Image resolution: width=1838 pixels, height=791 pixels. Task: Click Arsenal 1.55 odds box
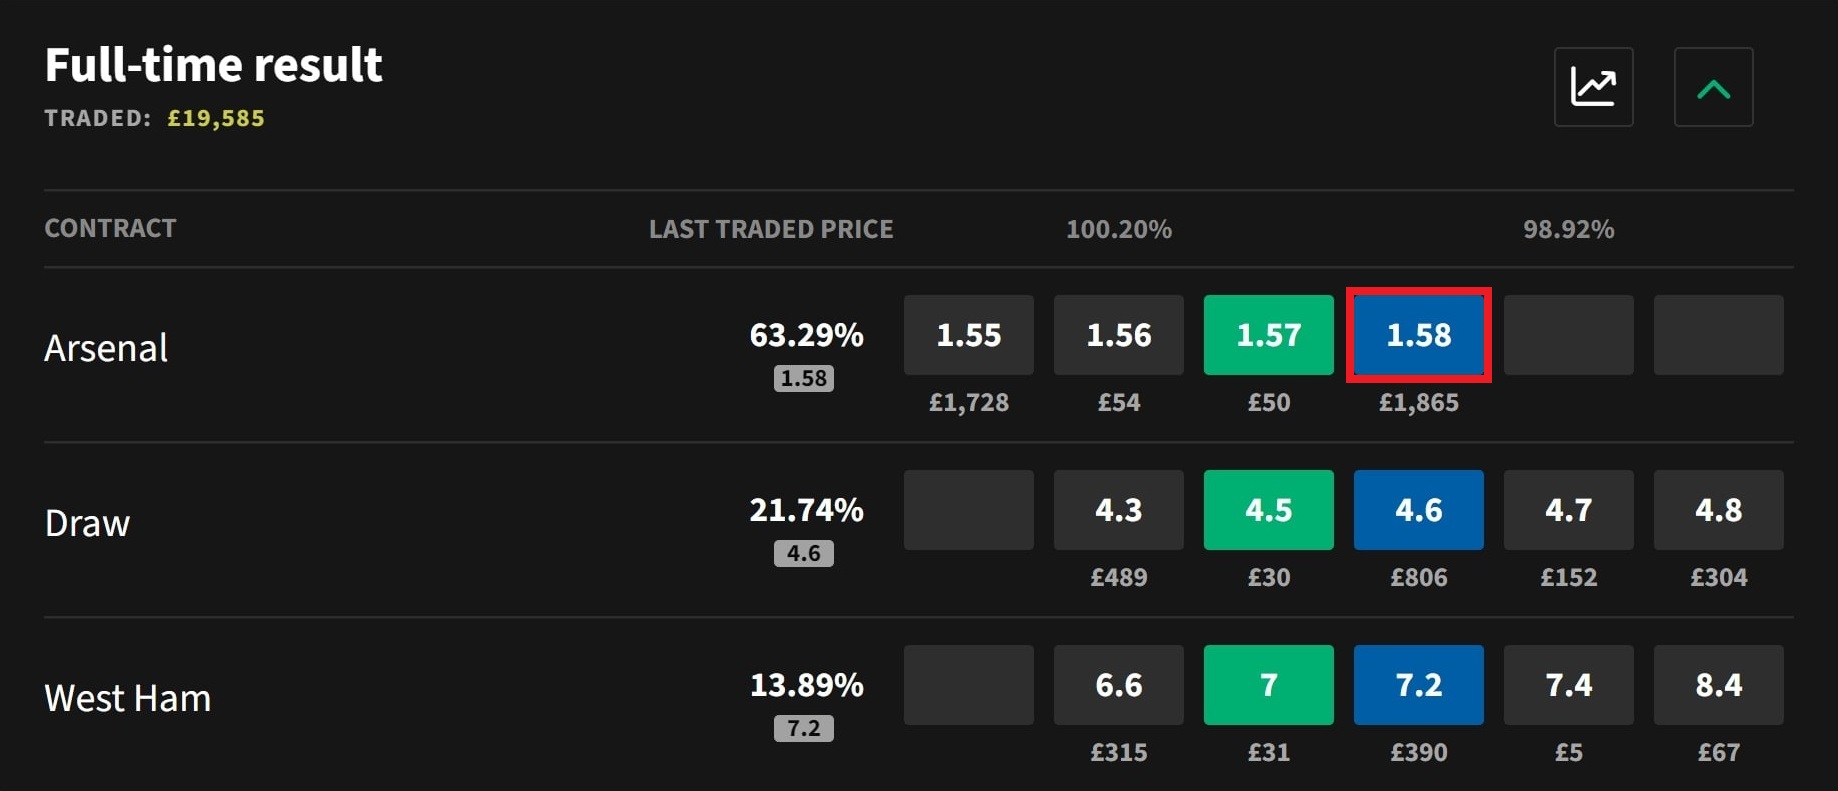968,335
